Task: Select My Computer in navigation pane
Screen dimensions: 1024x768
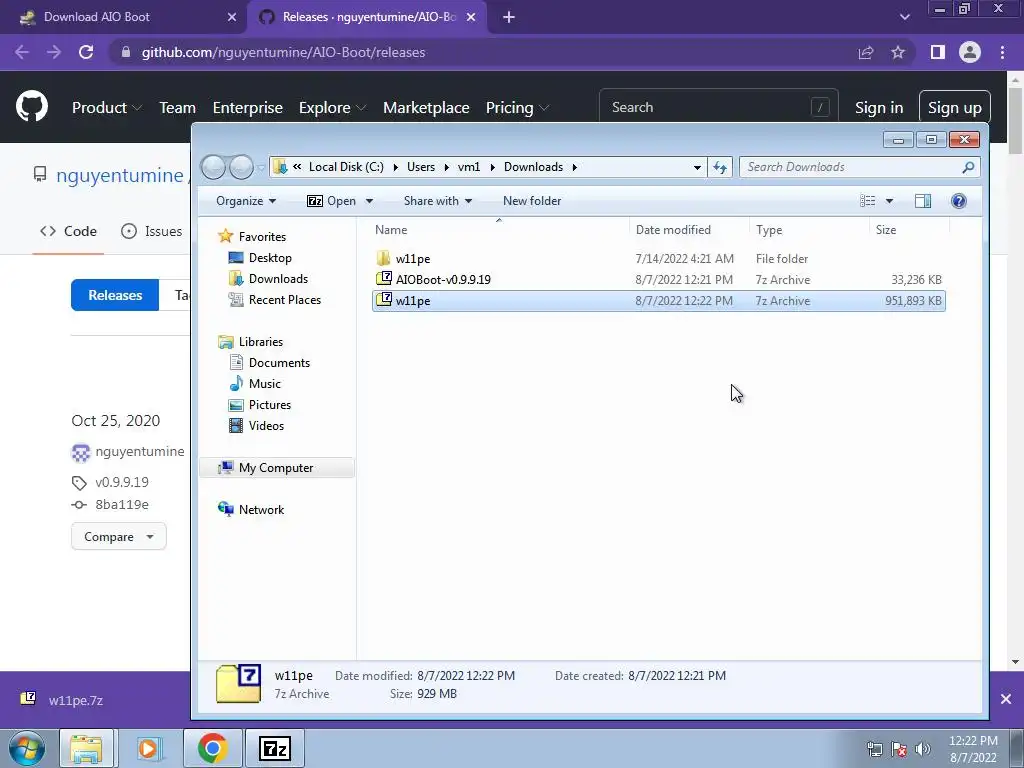Action: [x=276, y=468]
